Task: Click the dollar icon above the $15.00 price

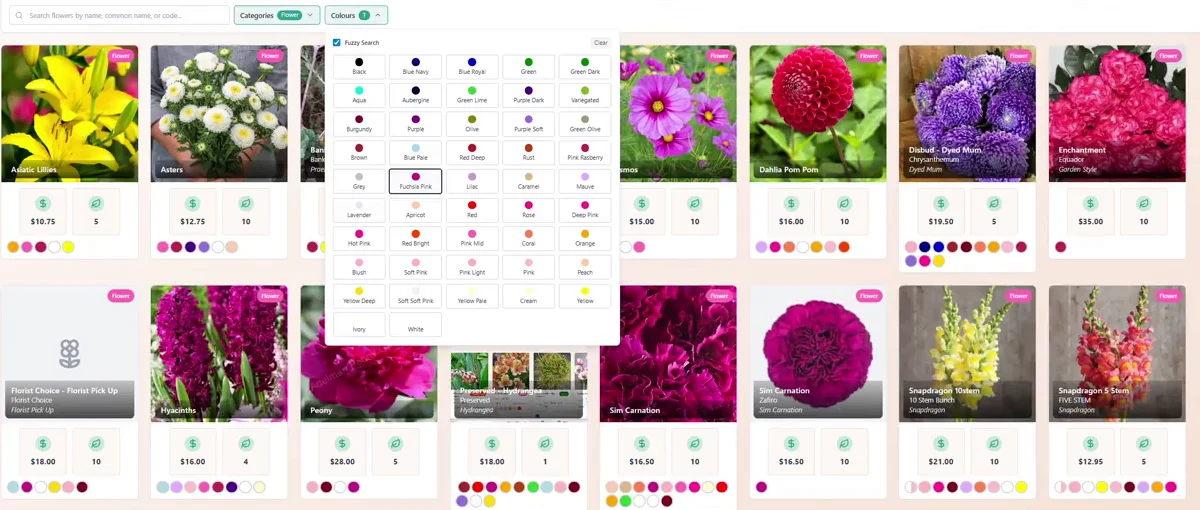Action: click(642, 203)
